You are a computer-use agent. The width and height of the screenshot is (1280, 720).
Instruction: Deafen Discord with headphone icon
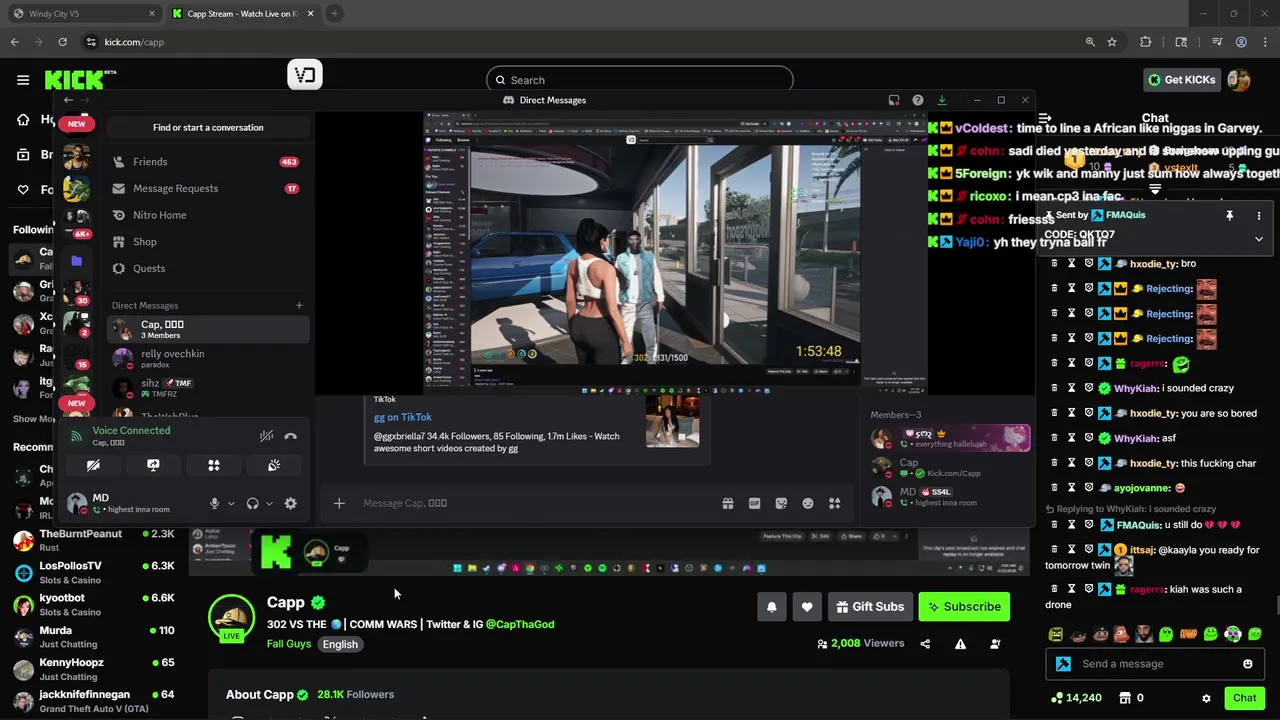tap(253, 504)
